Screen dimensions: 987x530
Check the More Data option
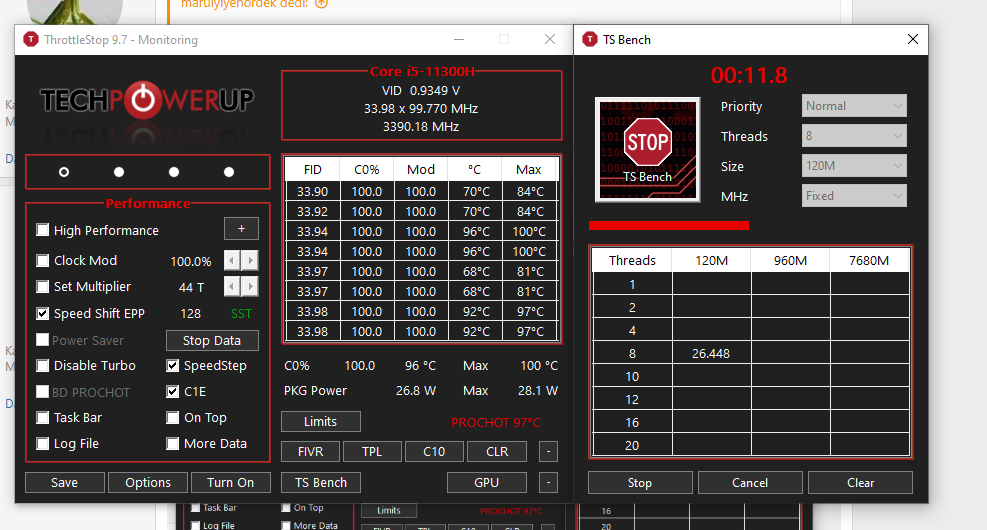[172, 443]
